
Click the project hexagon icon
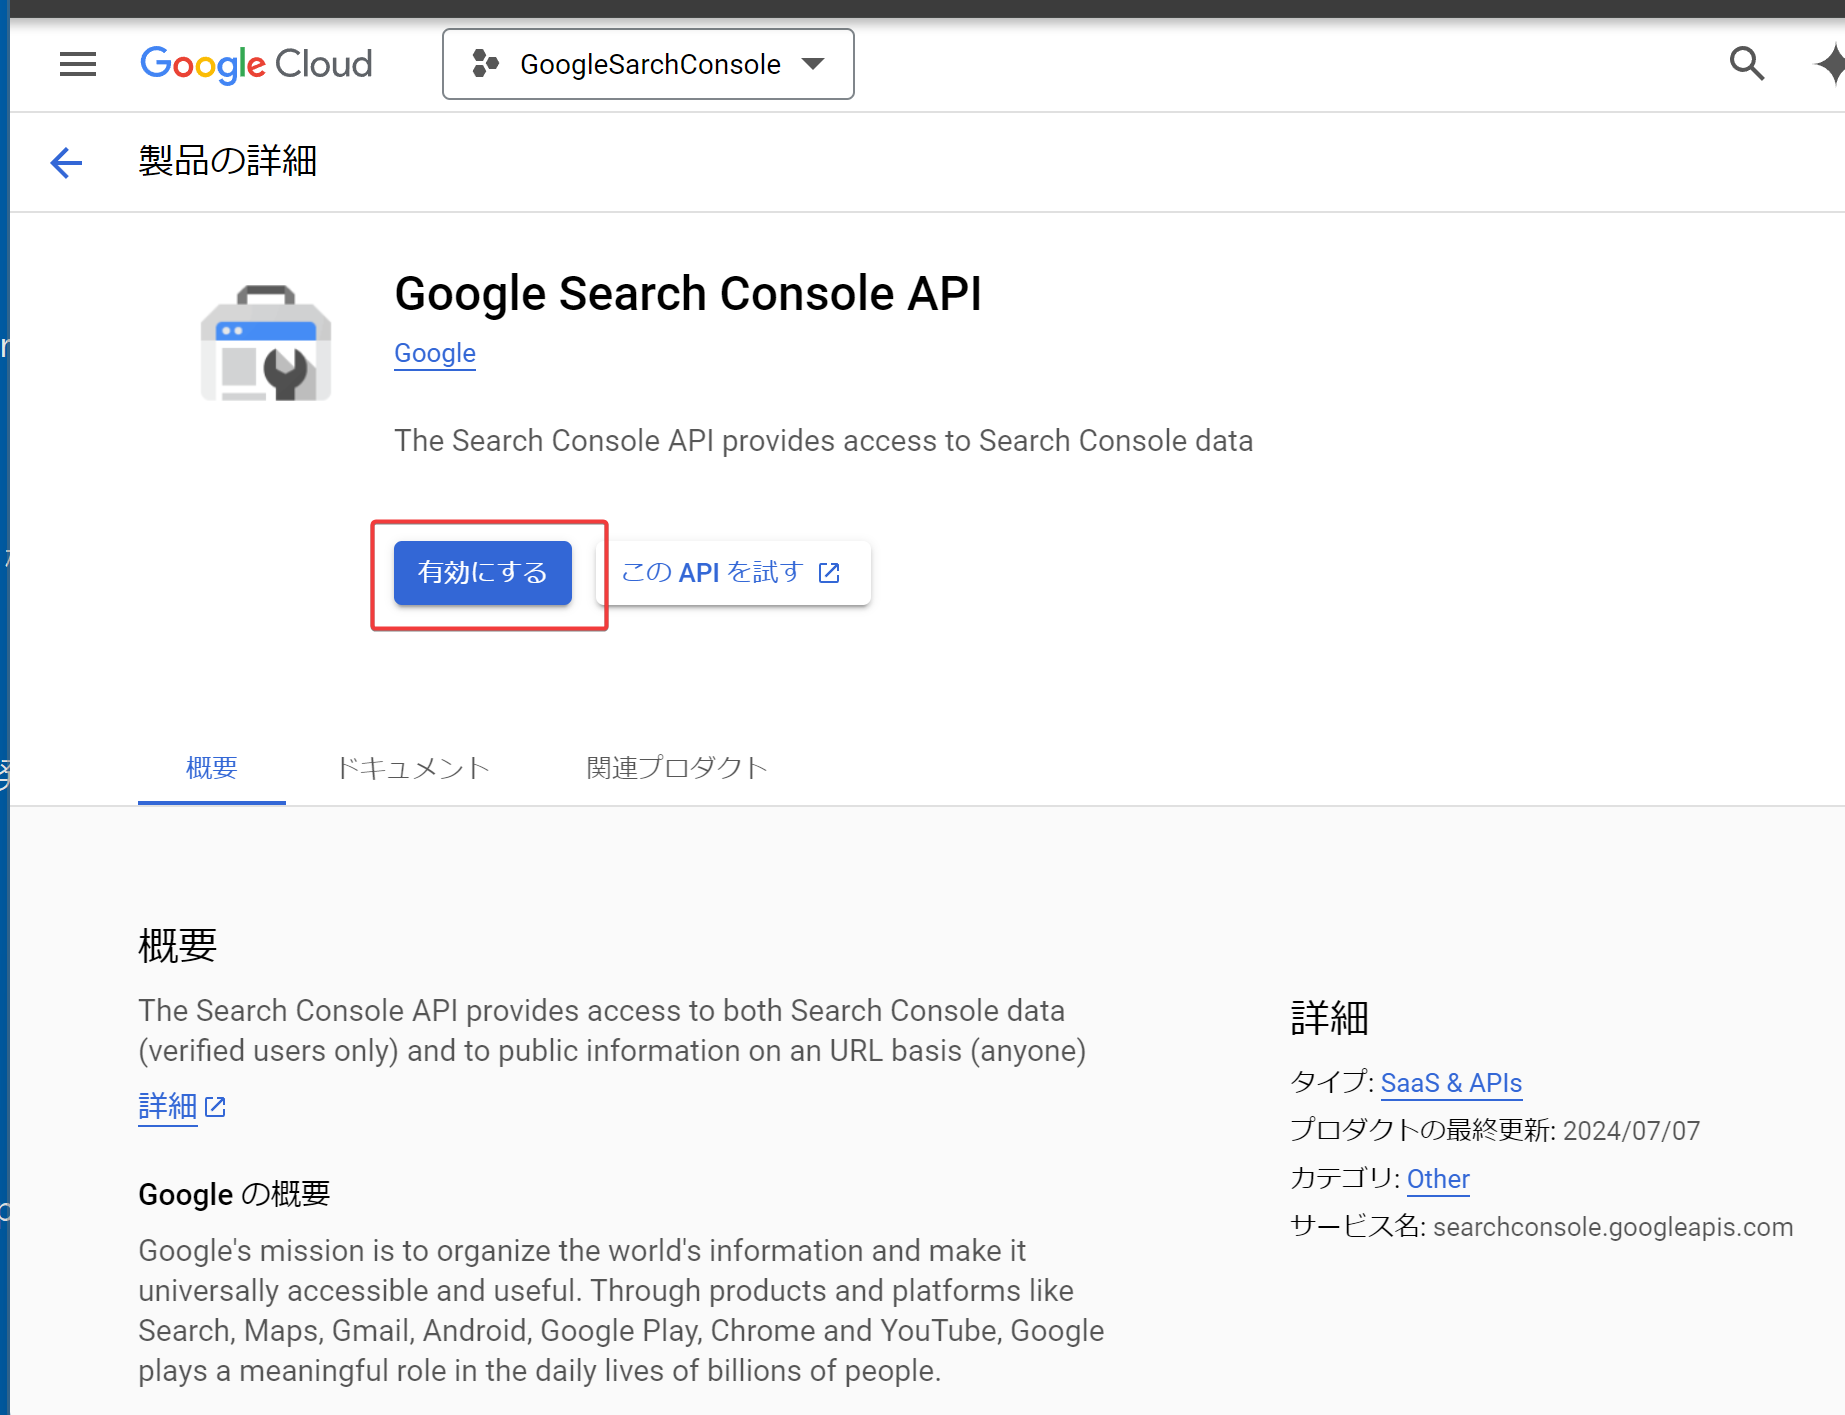pyautogui.click(x=485, y=64)
